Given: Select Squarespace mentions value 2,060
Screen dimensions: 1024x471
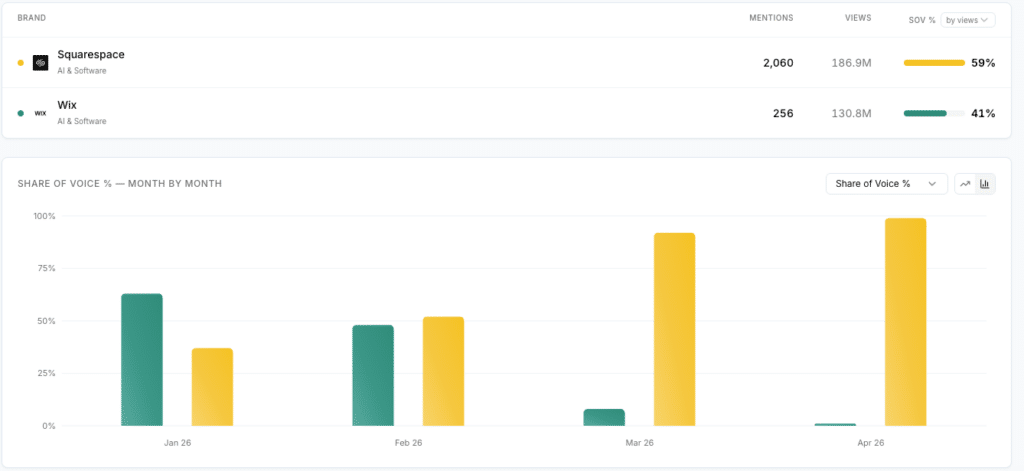Looking at the screenshot, I should click(778, 63).
